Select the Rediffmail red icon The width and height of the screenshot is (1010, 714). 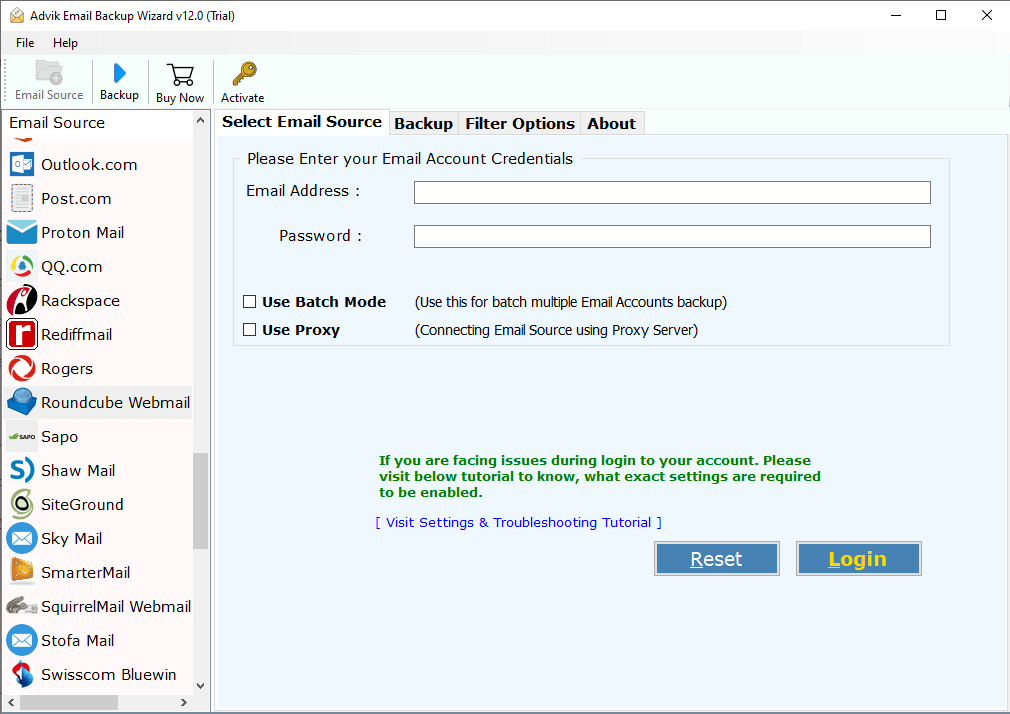[x=22, y=334]
